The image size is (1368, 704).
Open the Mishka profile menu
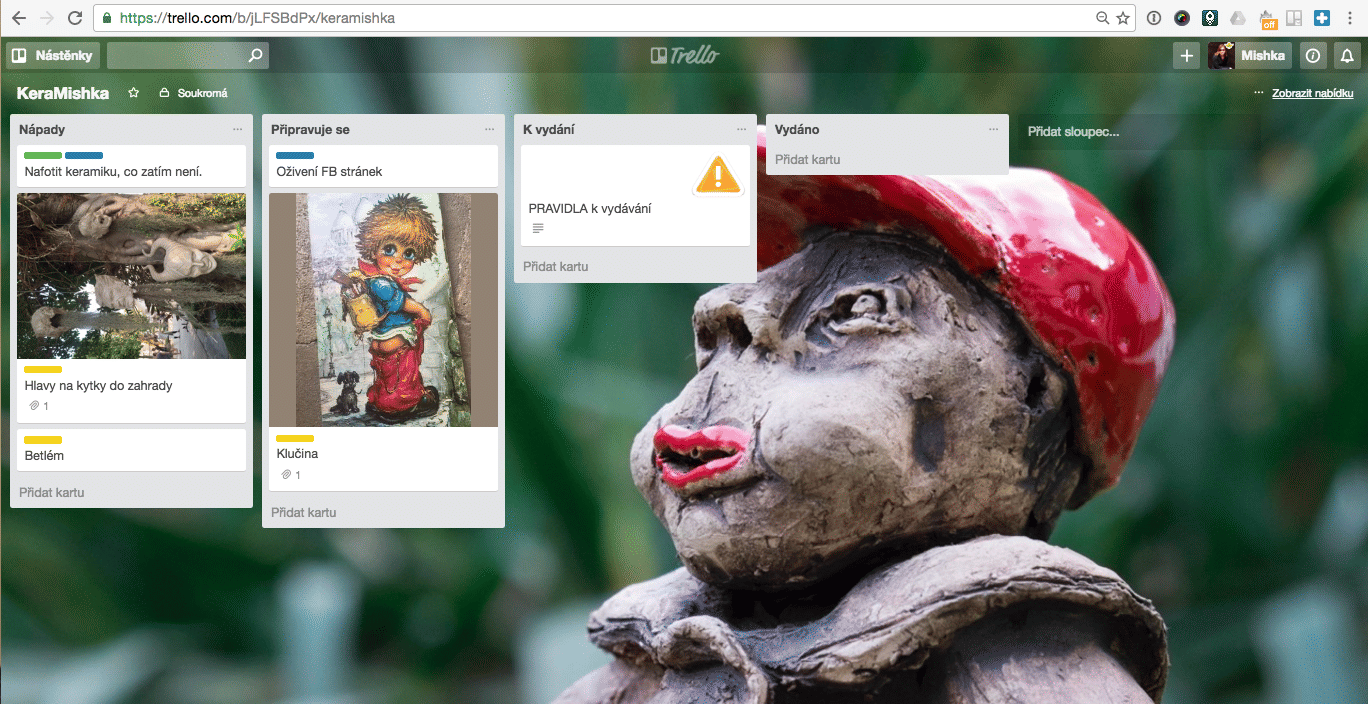1249,56
